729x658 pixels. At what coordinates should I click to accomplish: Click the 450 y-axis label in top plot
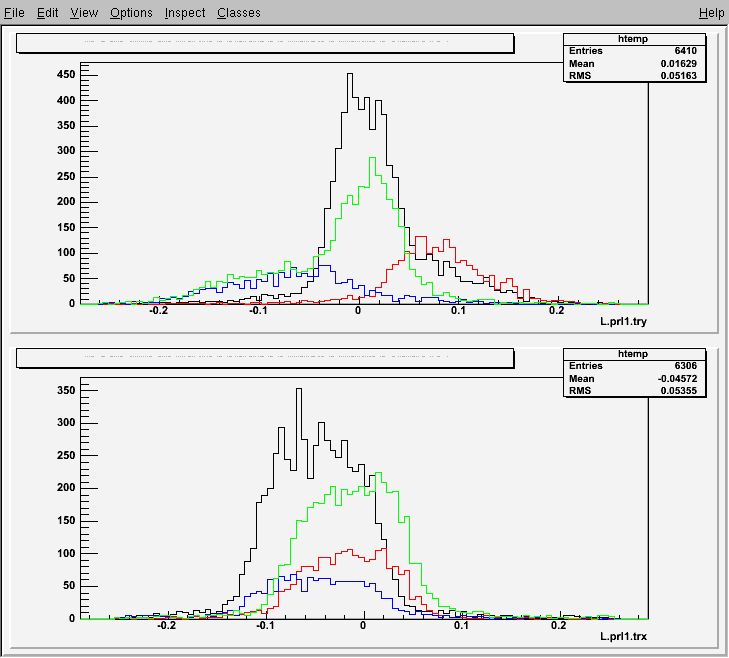pos(66,74)
